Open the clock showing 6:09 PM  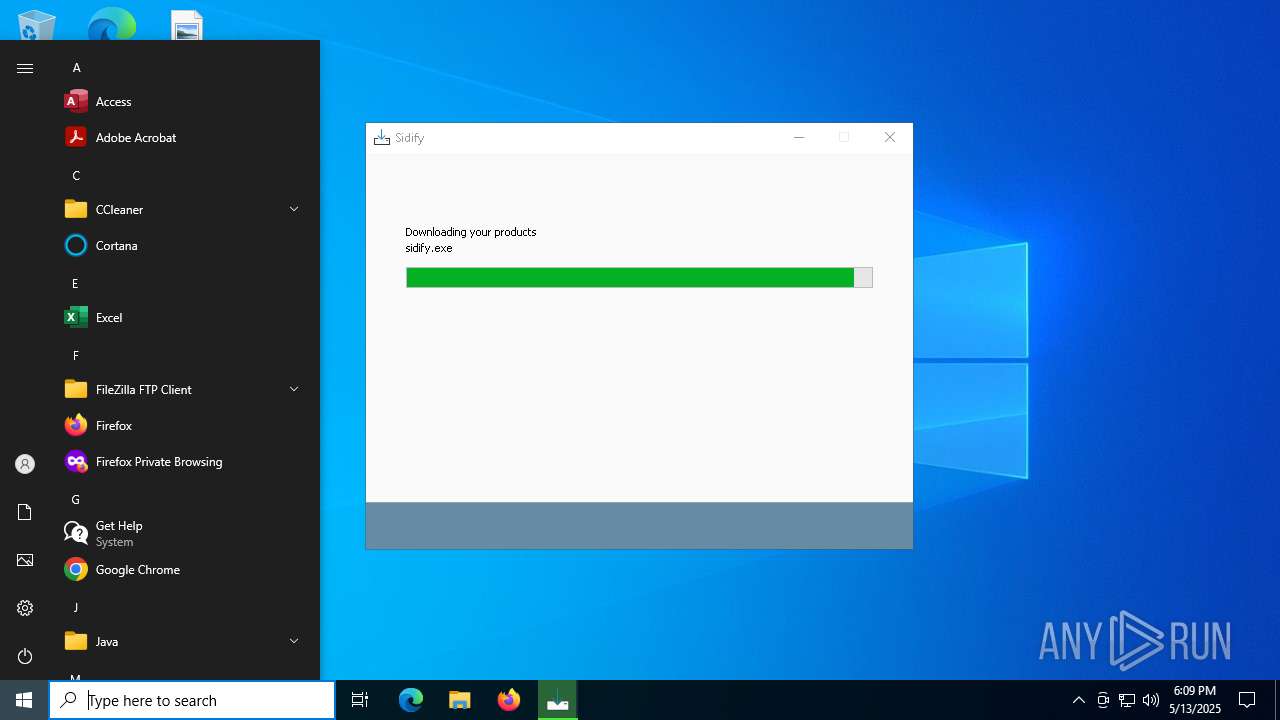[x=1195, y=700]
